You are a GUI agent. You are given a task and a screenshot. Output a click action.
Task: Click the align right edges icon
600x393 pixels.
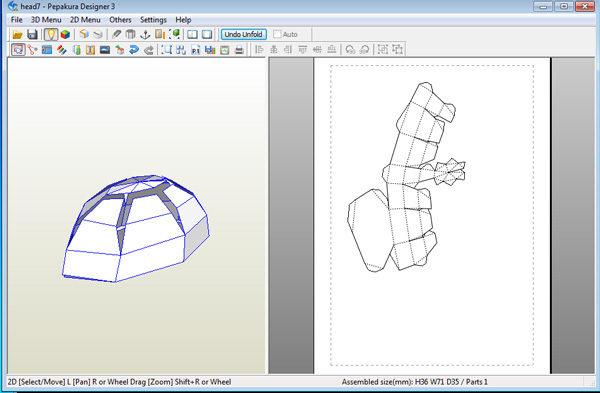click(x=288, y=49)
